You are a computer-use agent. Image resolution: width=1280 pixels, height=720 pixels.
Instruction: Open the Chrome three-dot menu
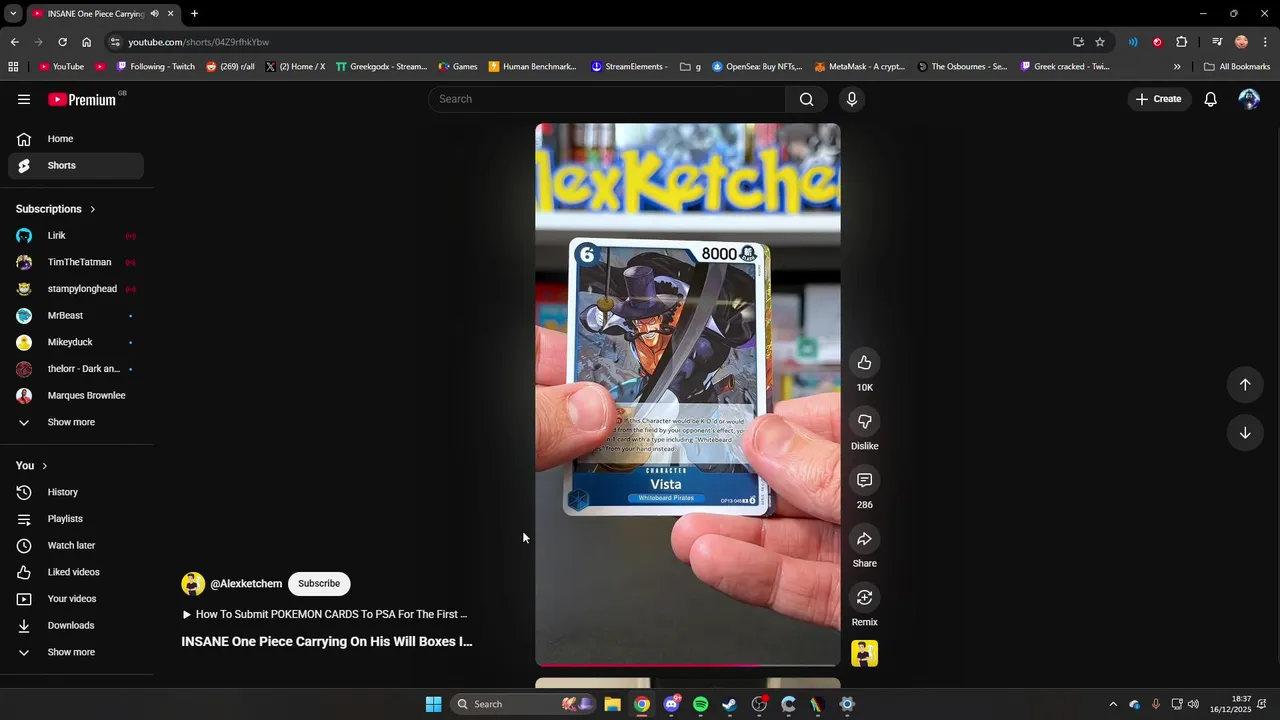[x=1266, y=42]
